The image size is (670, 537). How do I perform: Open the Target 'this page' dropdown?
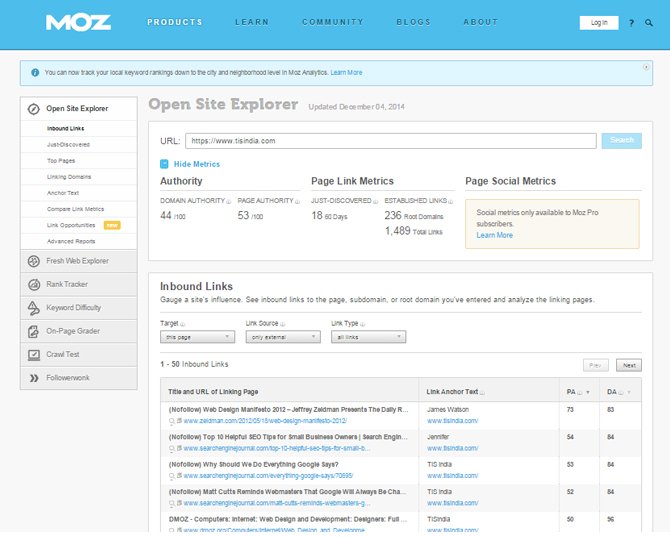tap(197, 337)
